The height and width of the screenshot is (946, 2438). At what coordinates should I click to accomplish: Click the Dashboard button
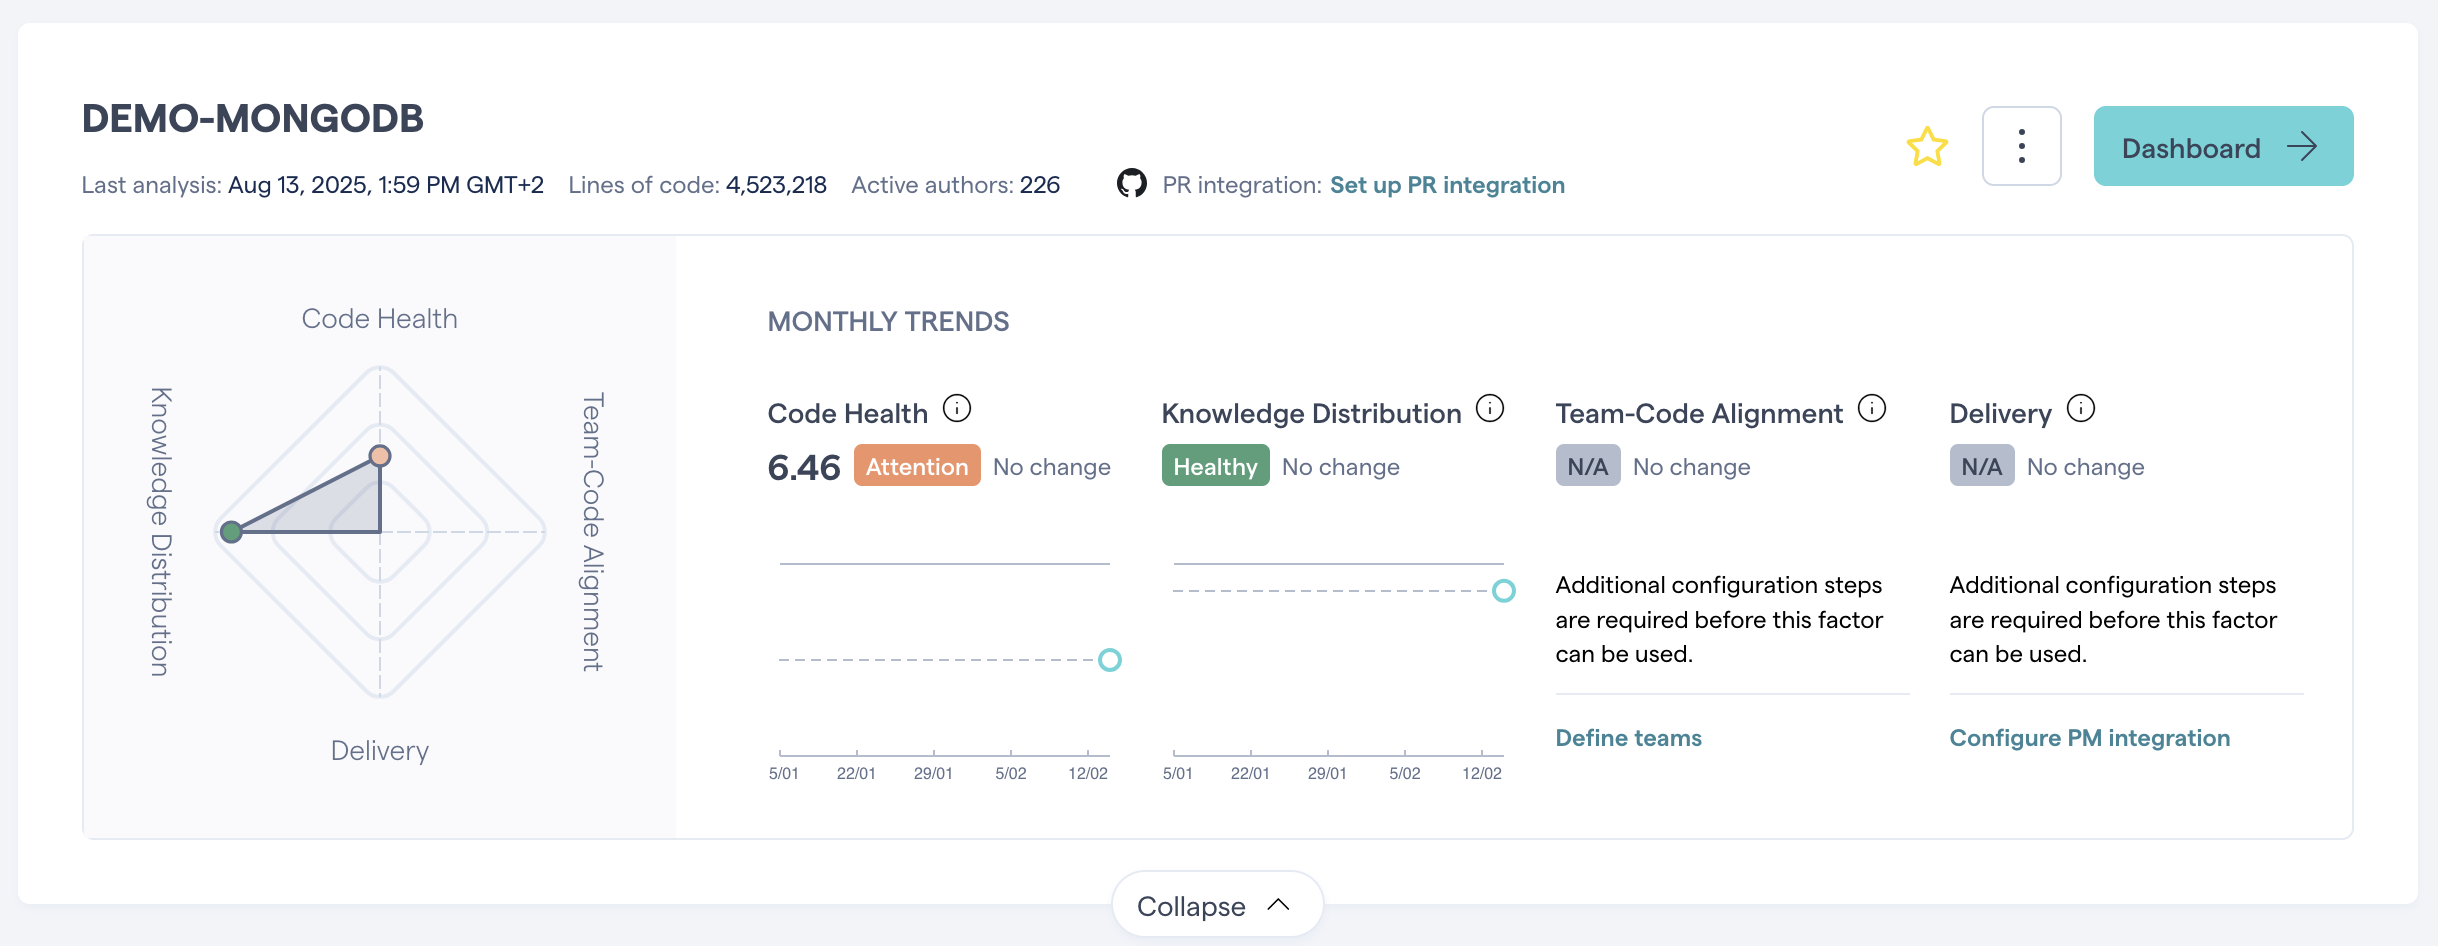pos(2223,146)
